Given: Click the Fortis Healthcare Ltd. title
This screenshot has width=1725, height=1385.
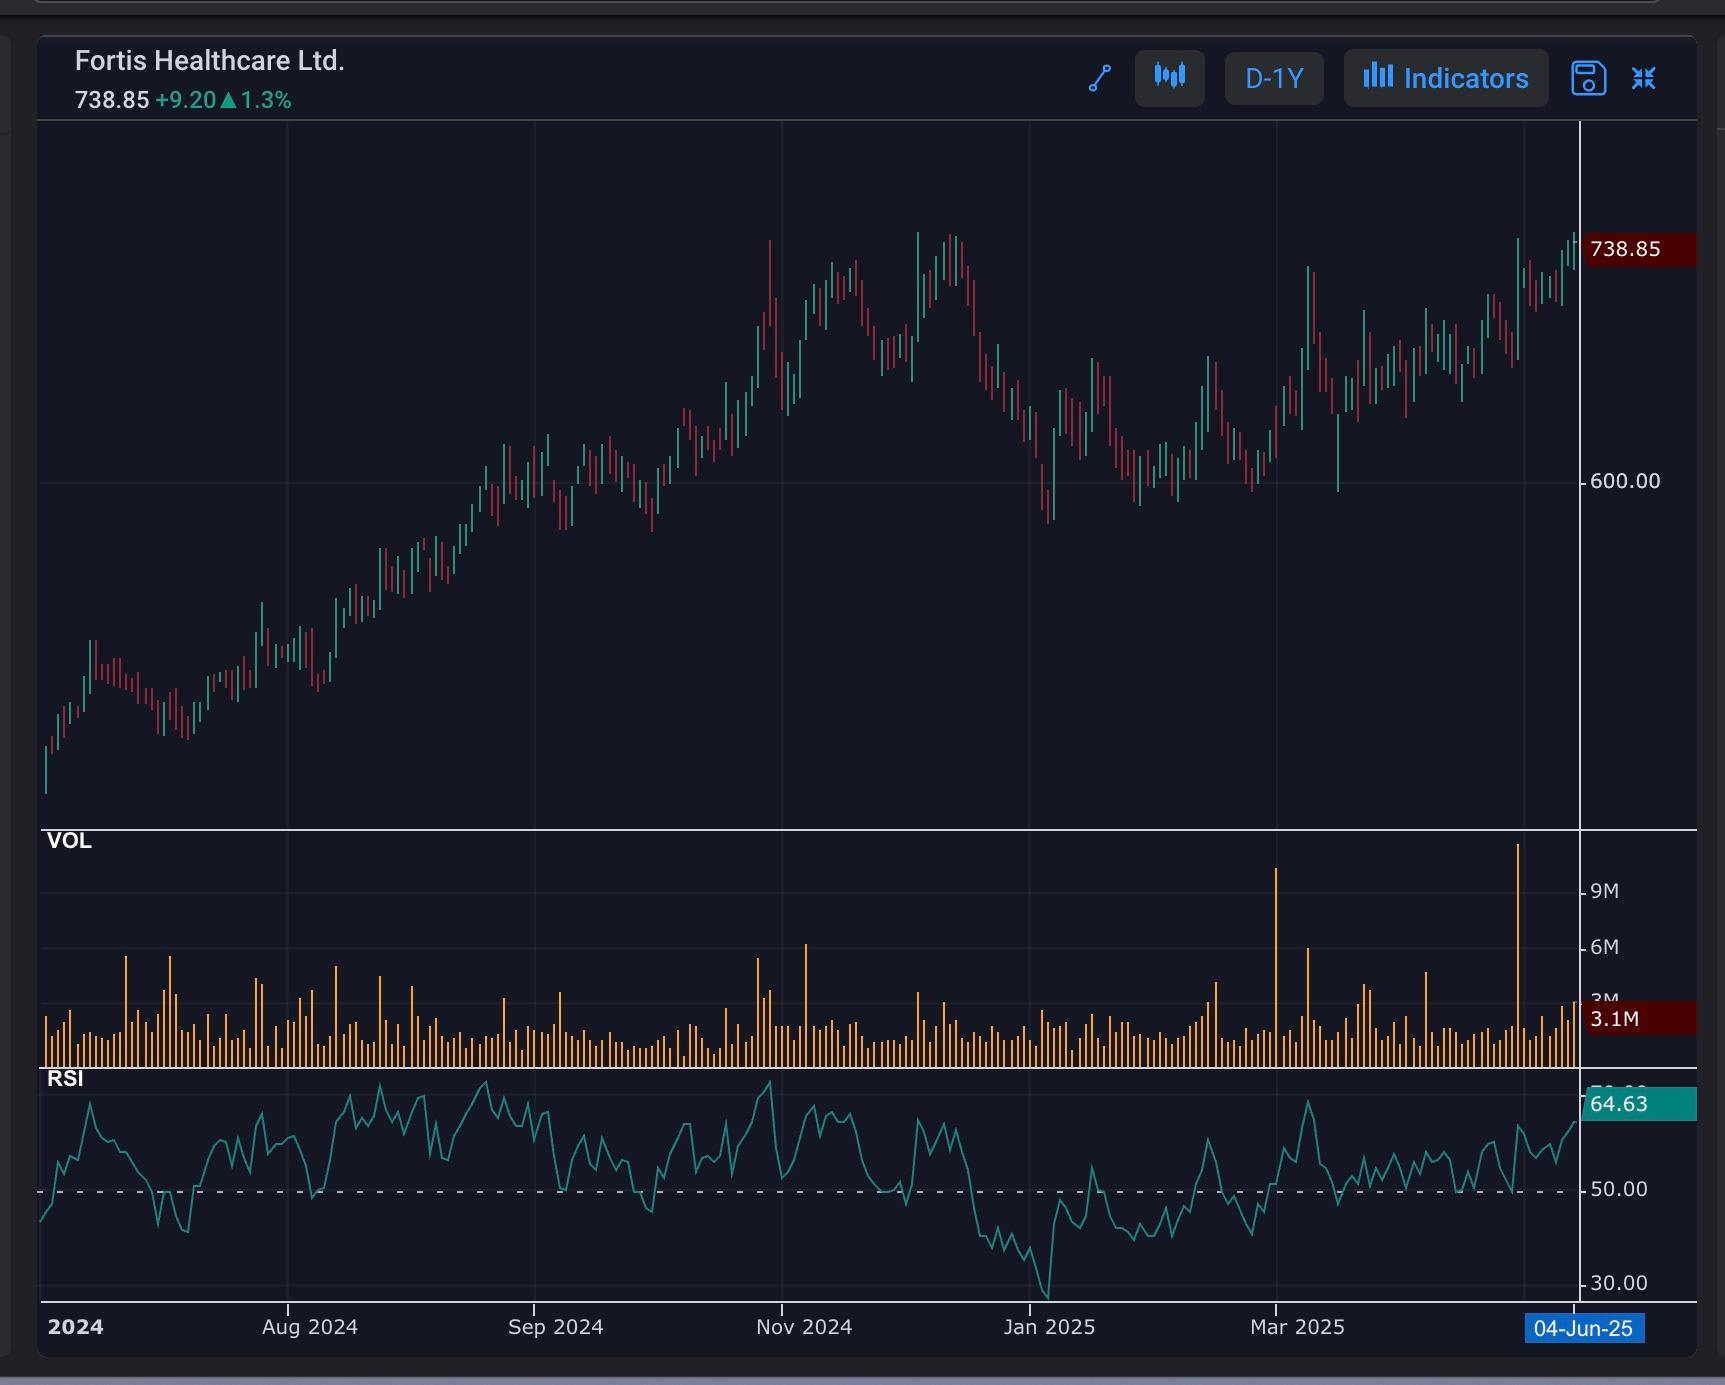Looking at the screenshot, I should coord(210,61).
